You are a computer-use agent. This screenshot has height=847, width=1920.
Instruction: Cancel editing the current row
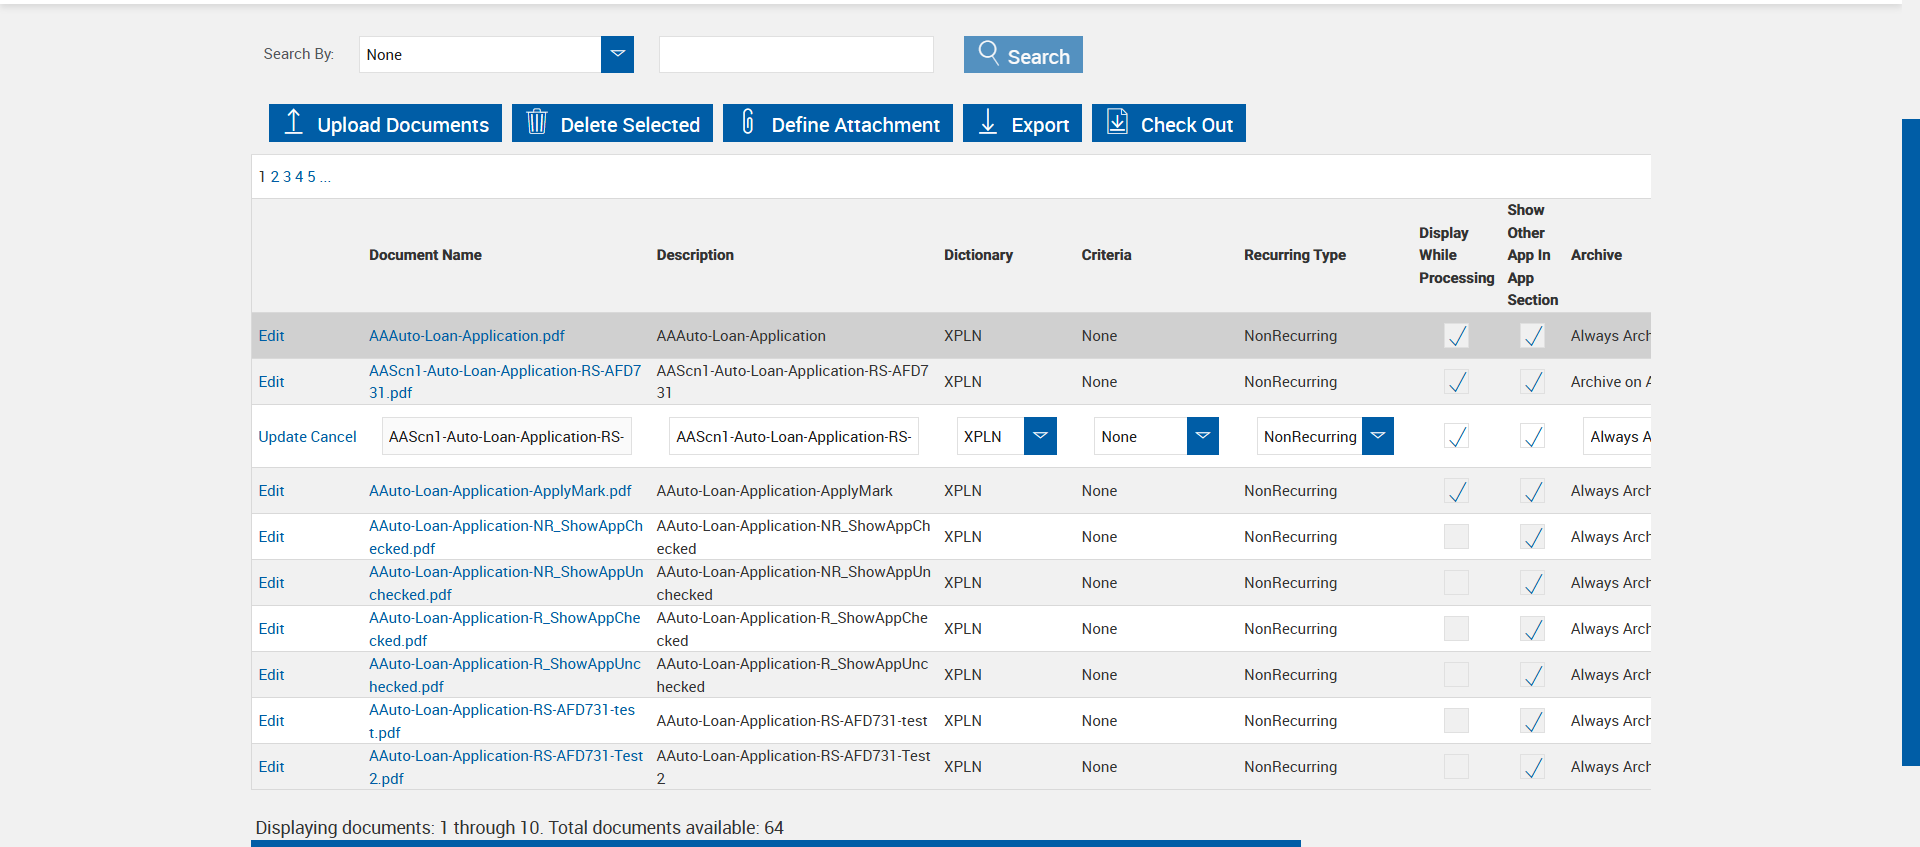tap(334, 437)
